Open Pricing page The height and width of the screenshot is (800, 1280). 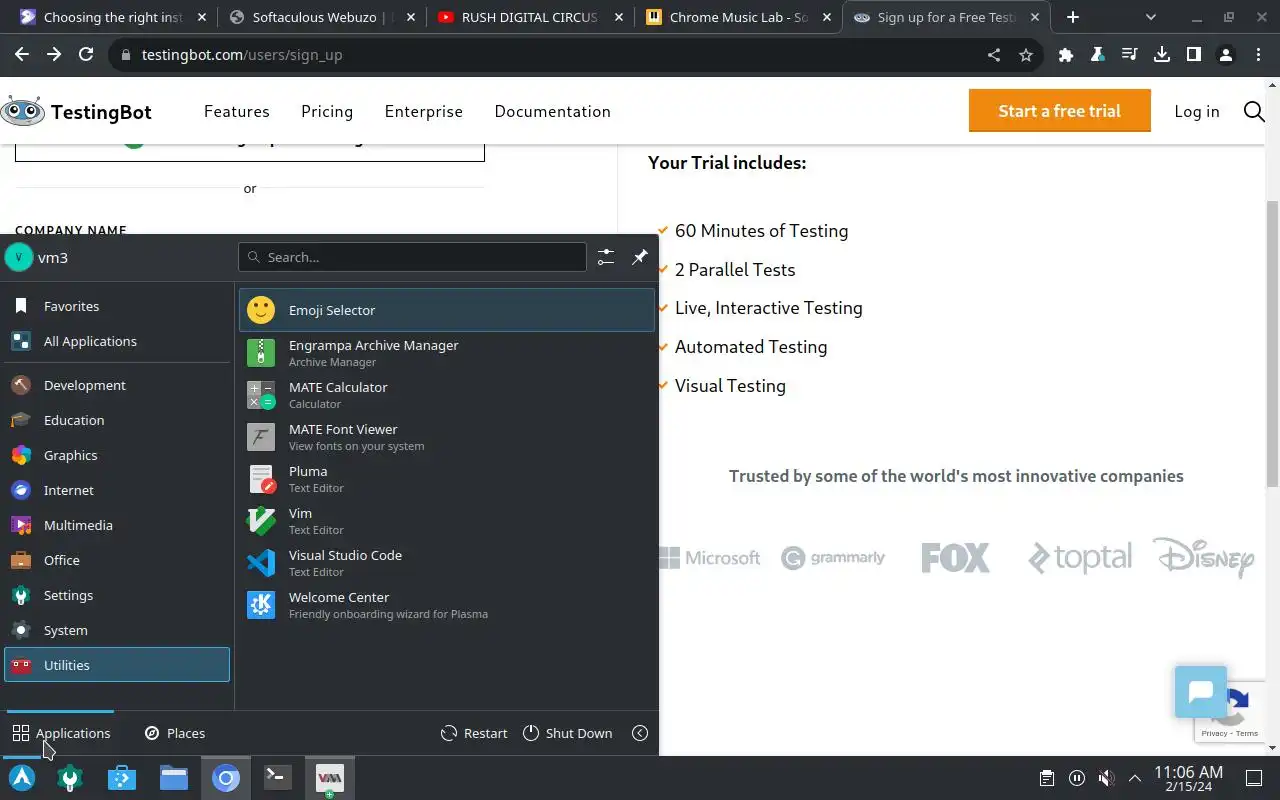coord(327,111)
